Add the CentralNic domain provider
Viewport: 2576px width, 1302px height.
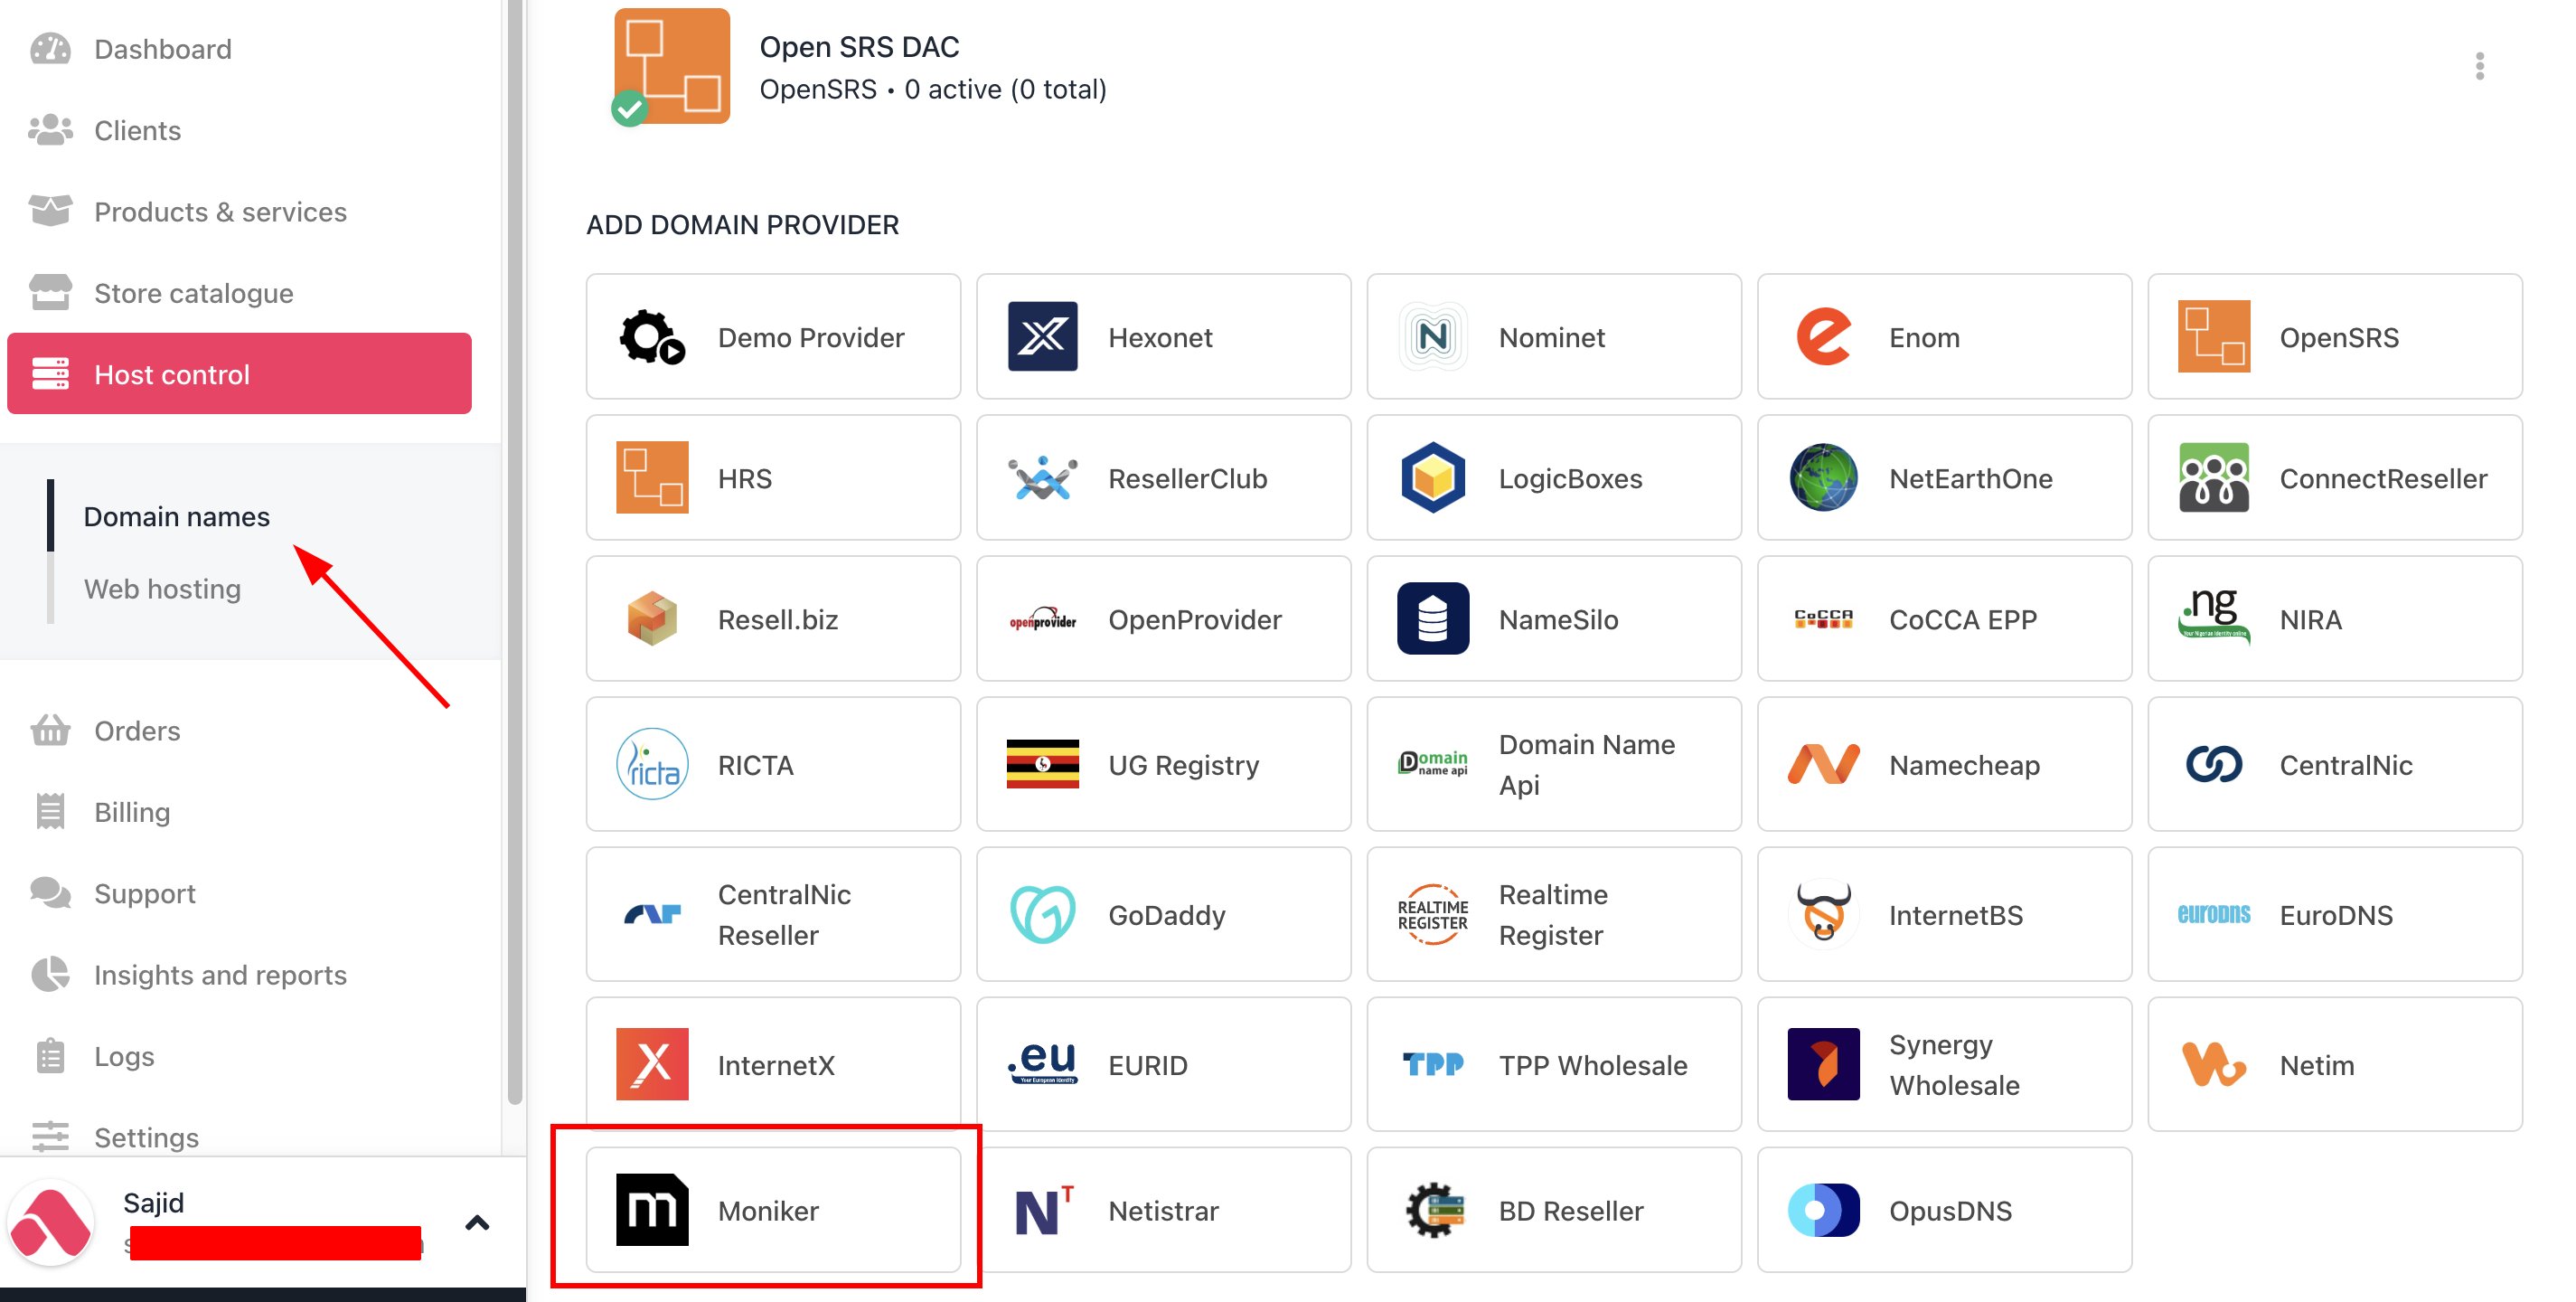point(2334,764)
